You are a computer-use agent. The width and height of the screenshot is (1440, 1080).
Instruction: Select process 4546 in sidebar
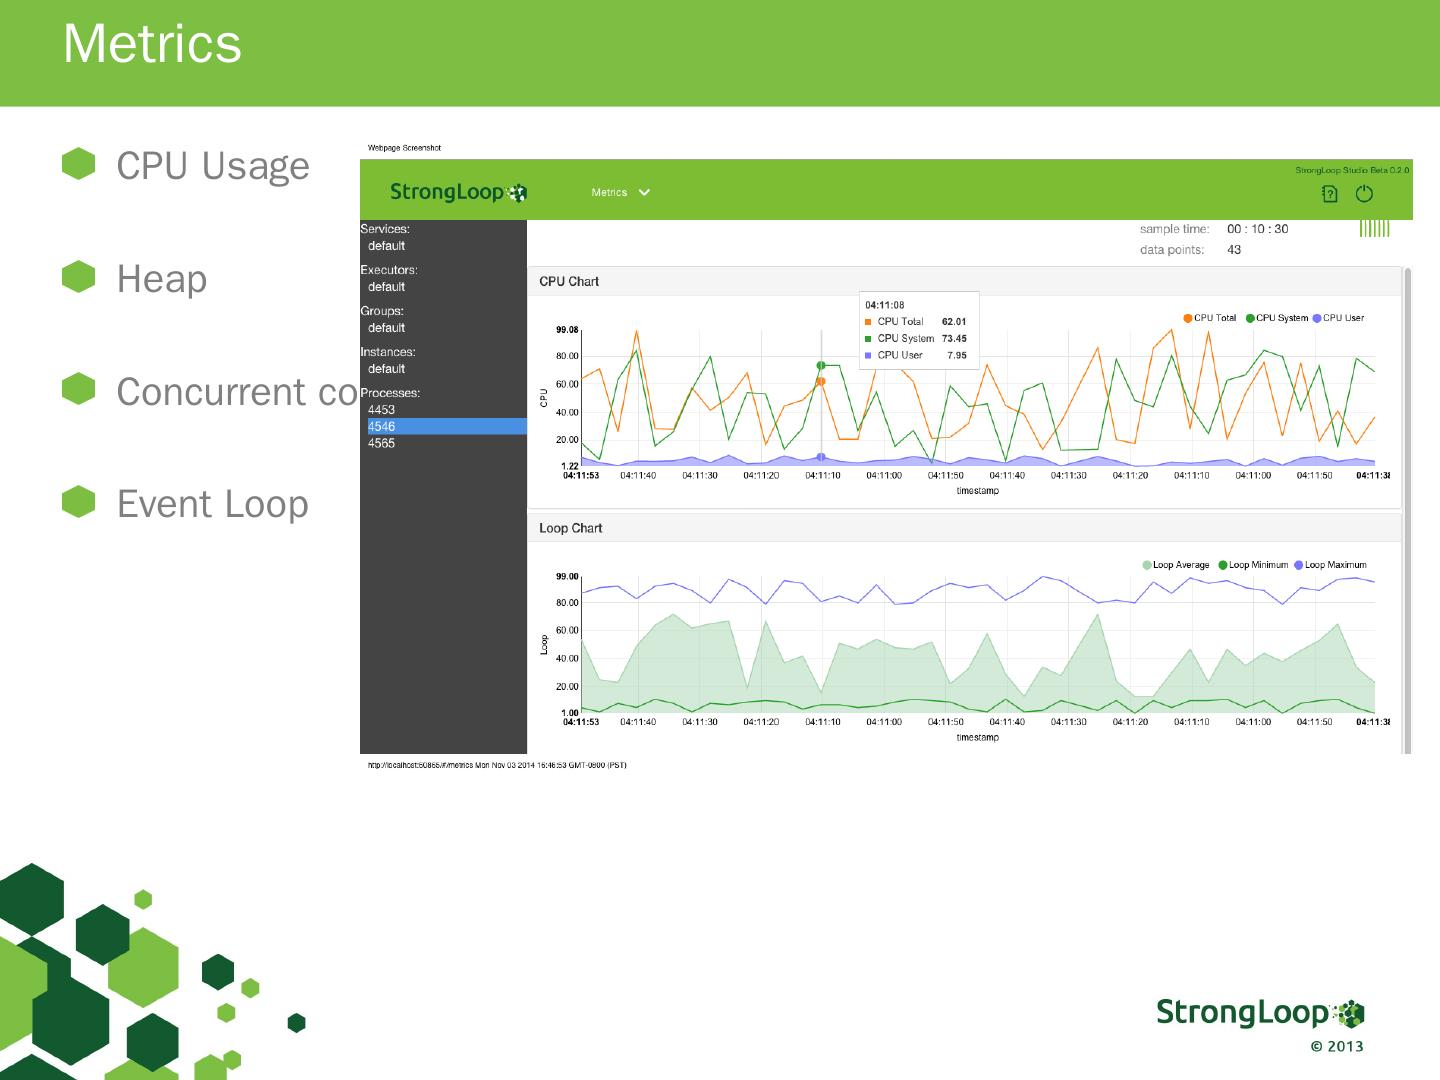pos(443,426)
